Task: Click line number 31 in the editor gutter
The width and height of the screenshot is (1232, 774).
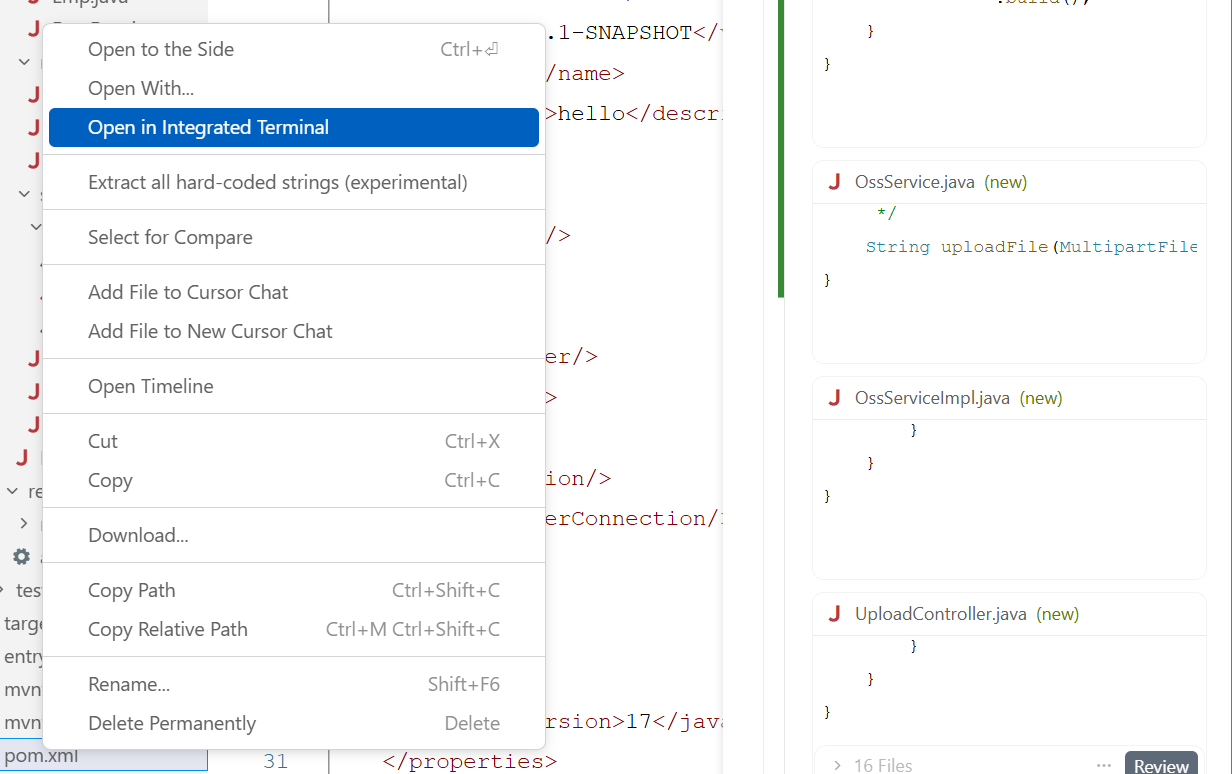Action: tap(275, 762)
